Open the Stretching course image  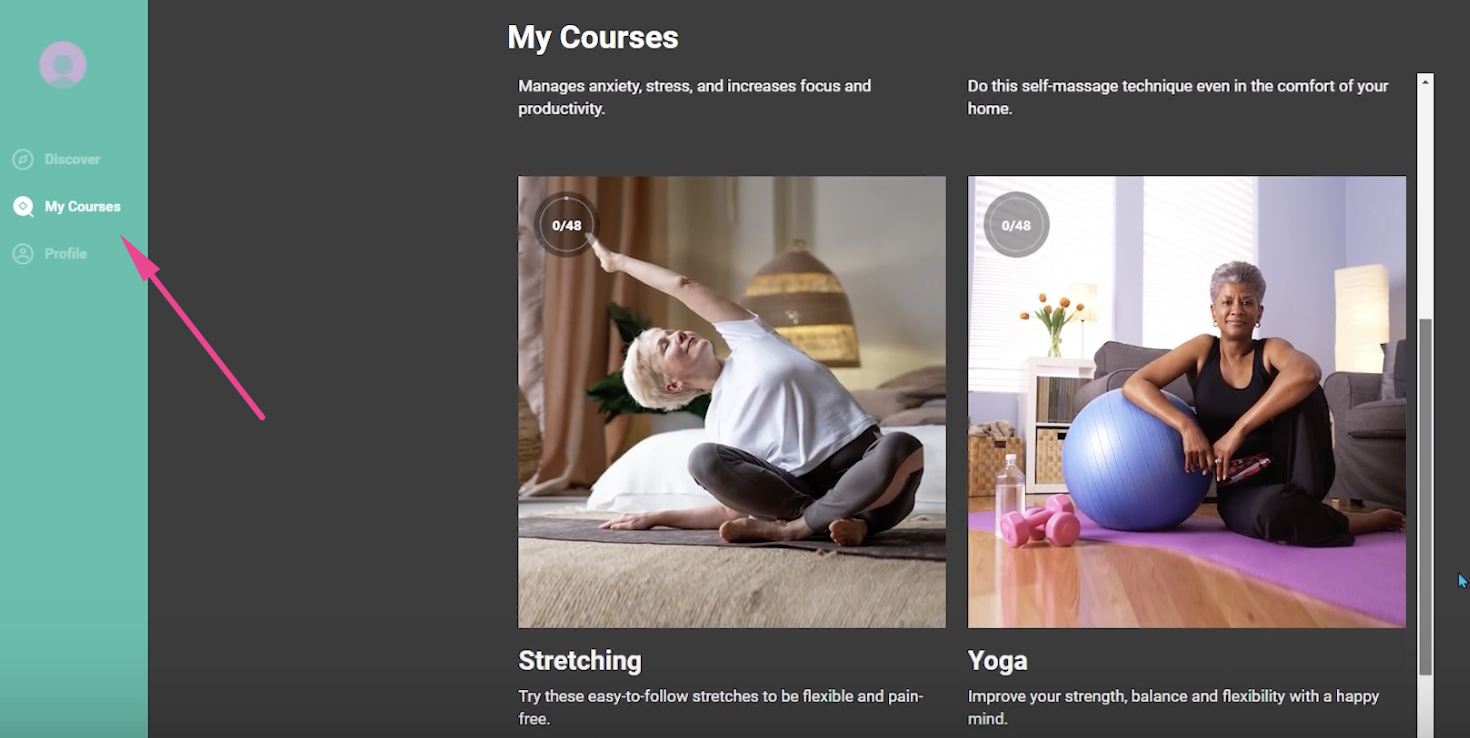732,402
